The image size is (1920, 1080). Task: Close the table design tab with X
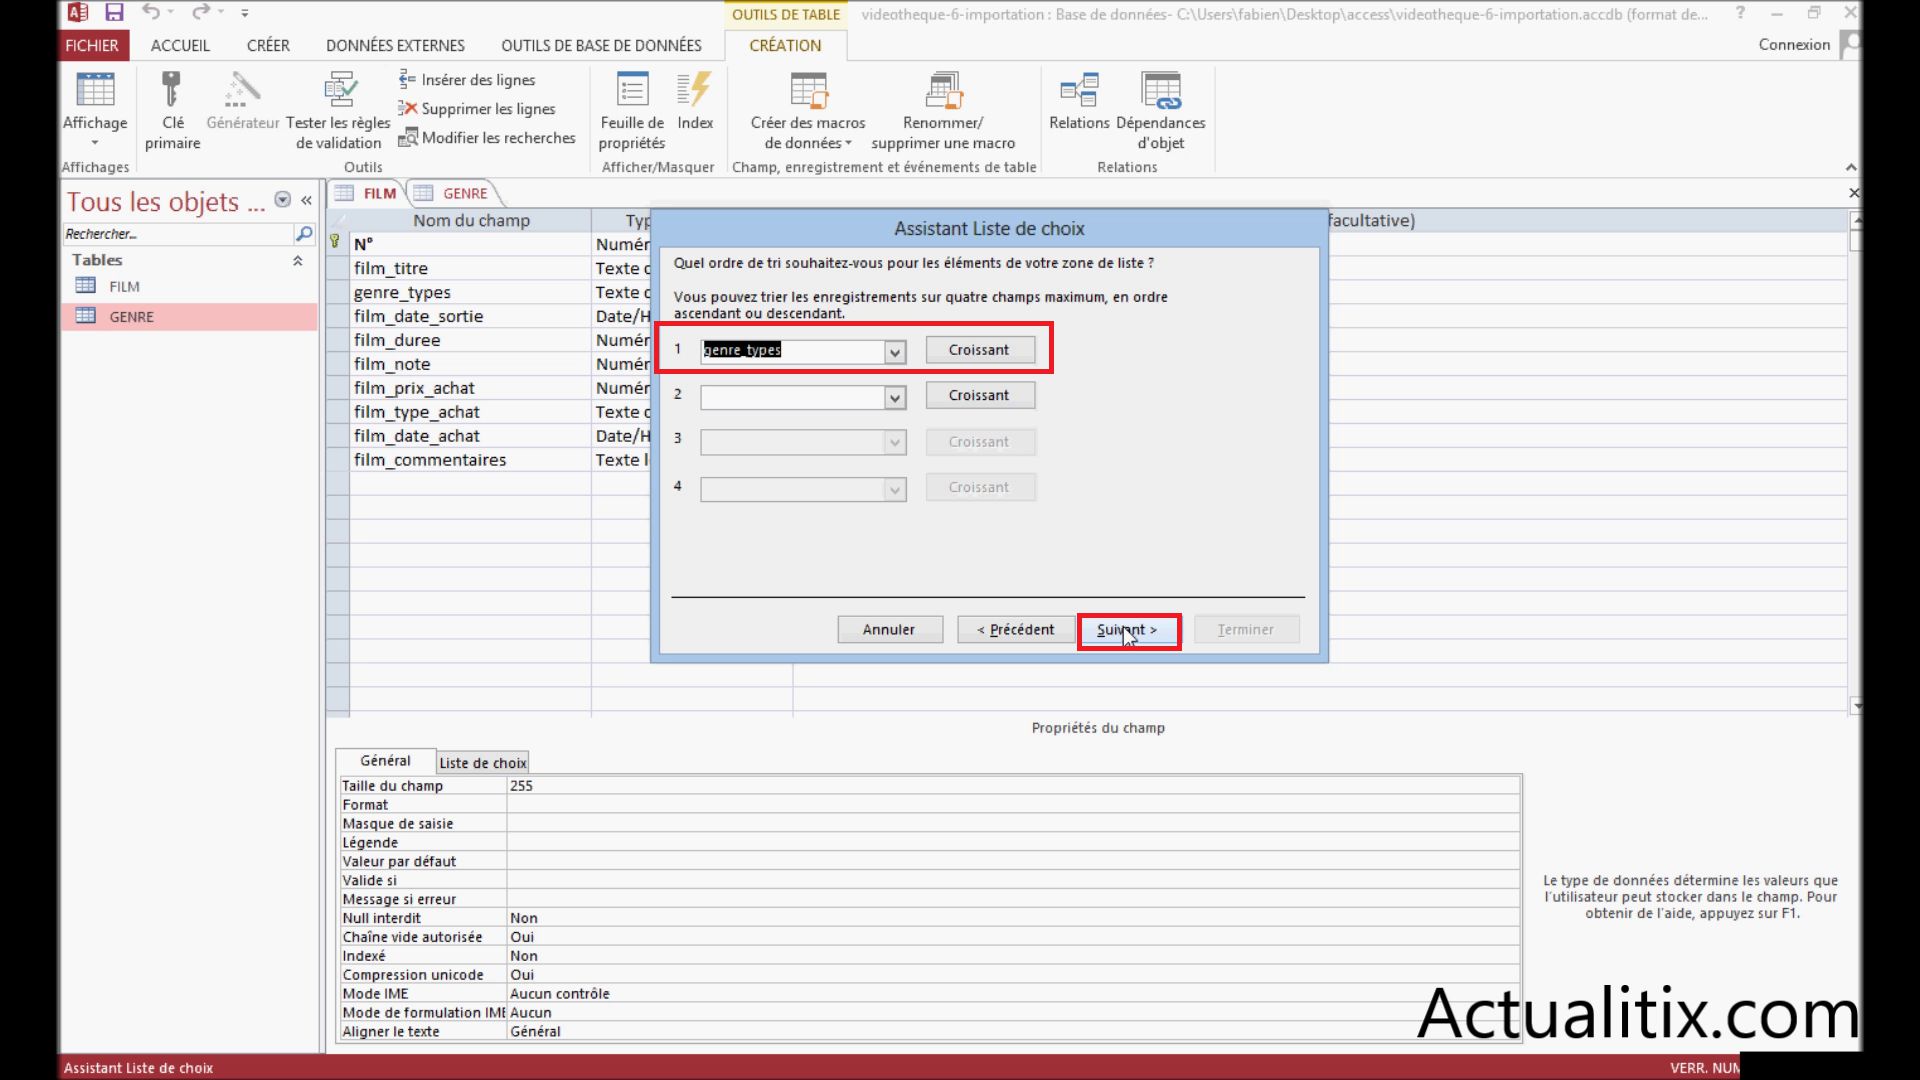1854,193
